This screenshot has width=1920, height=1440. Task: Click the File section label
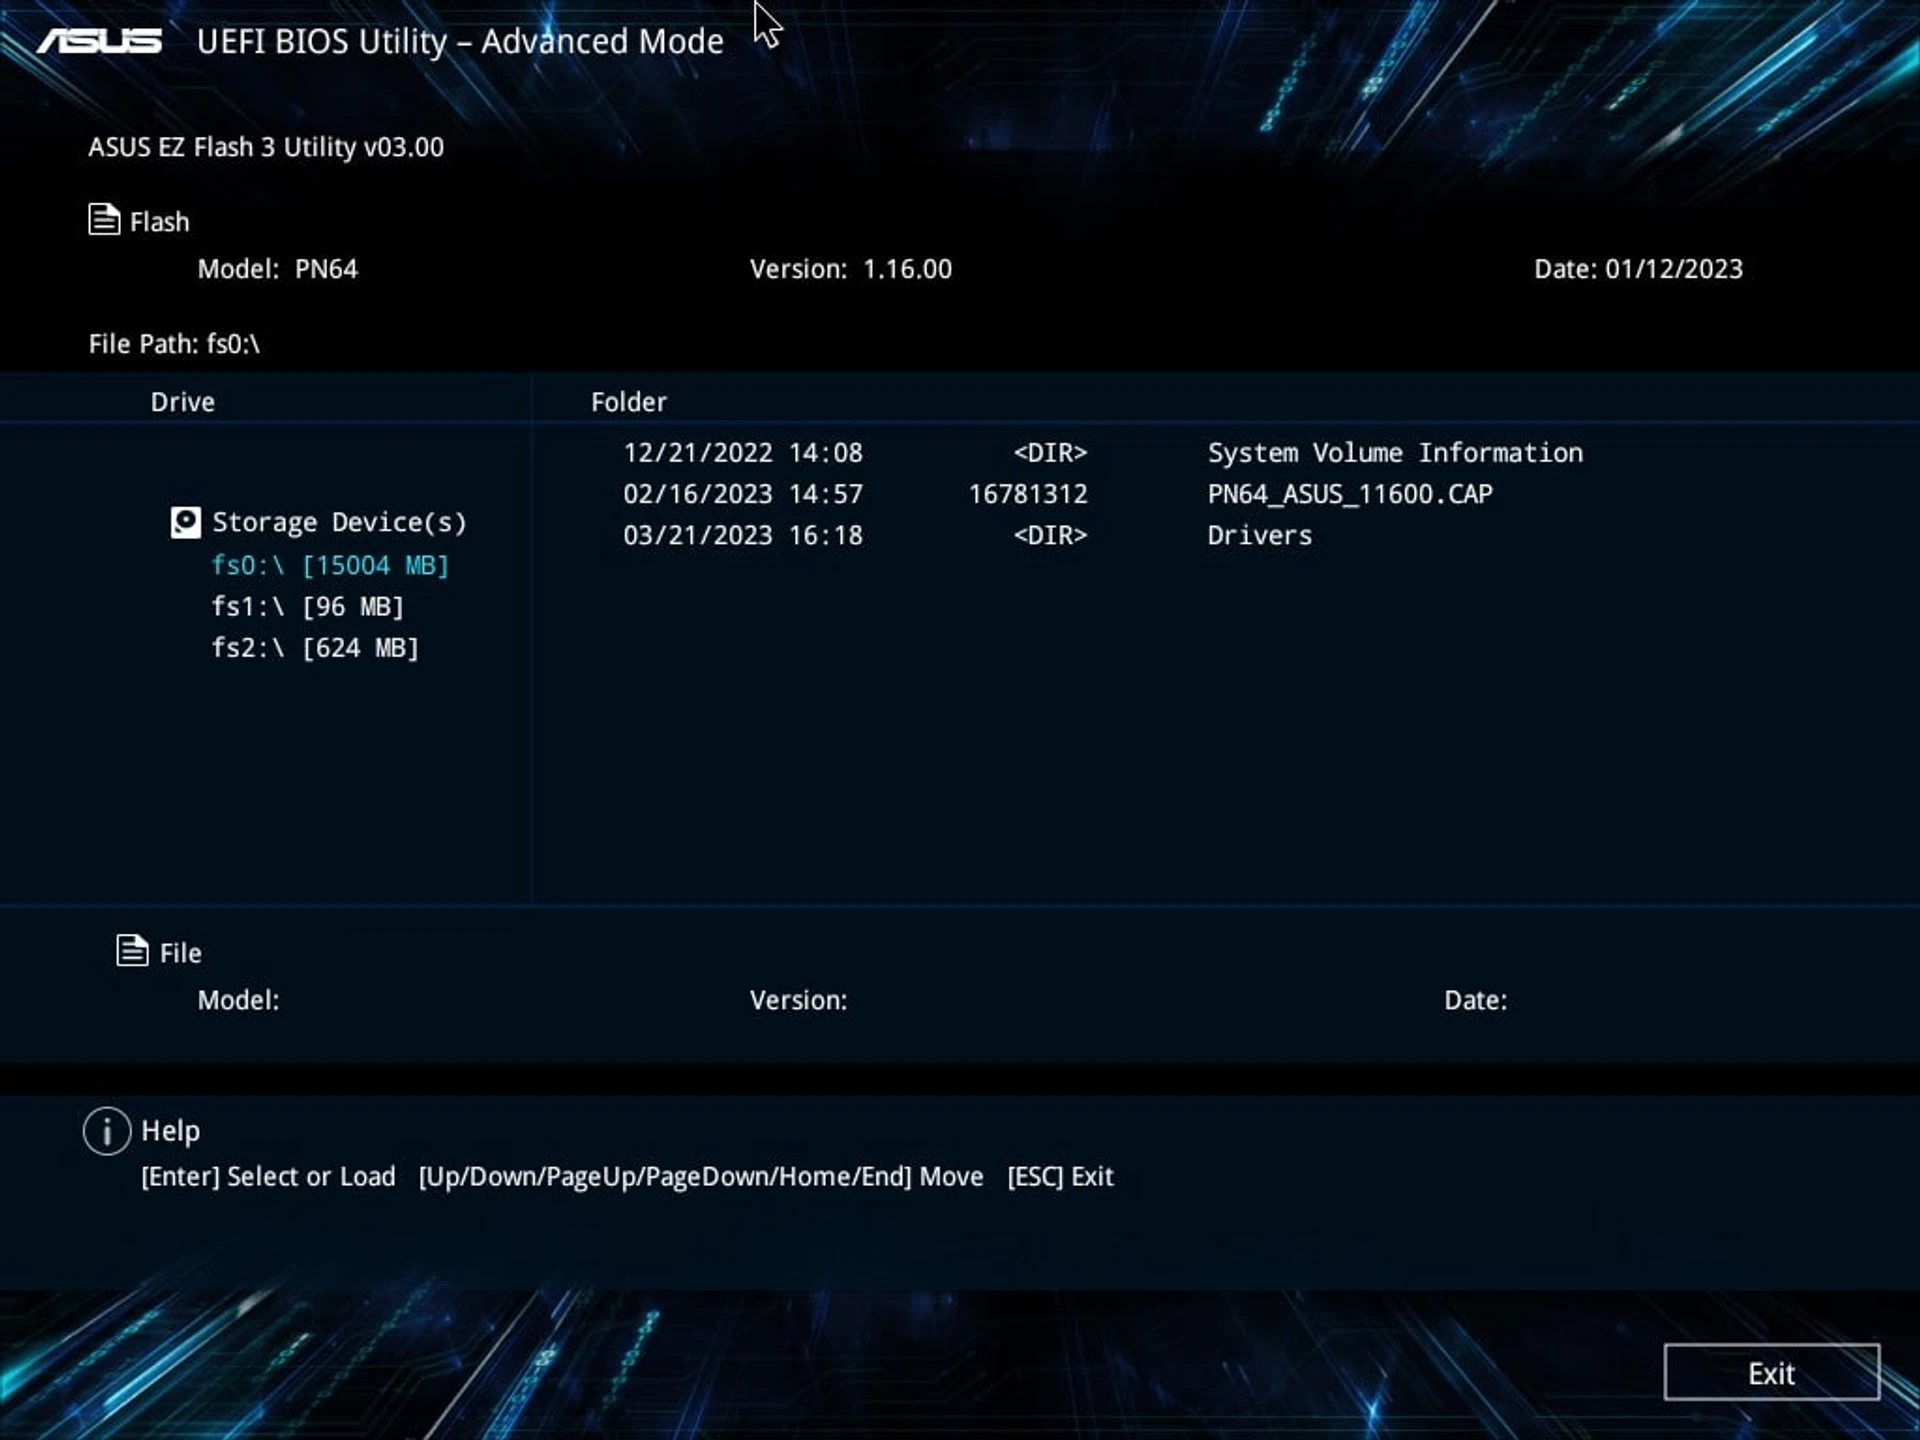181,953
